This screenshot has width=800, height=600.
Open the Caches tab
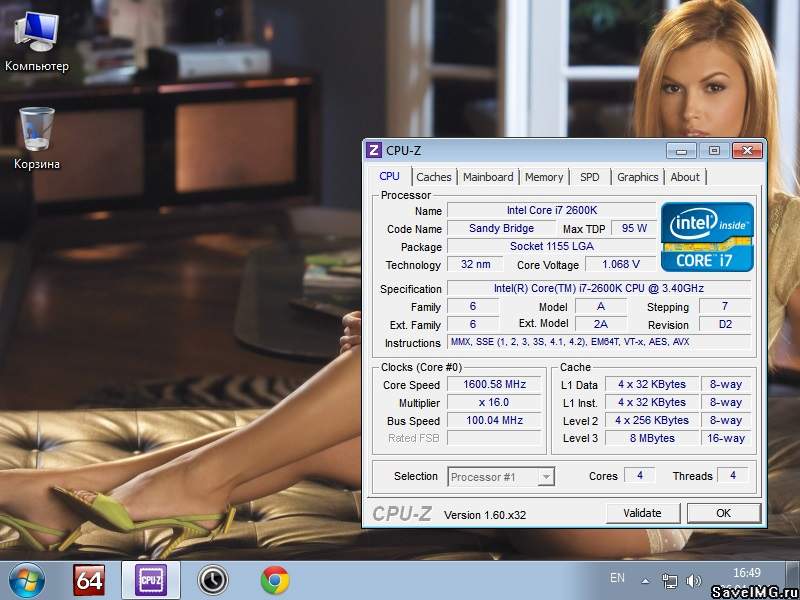click(434, 177)
